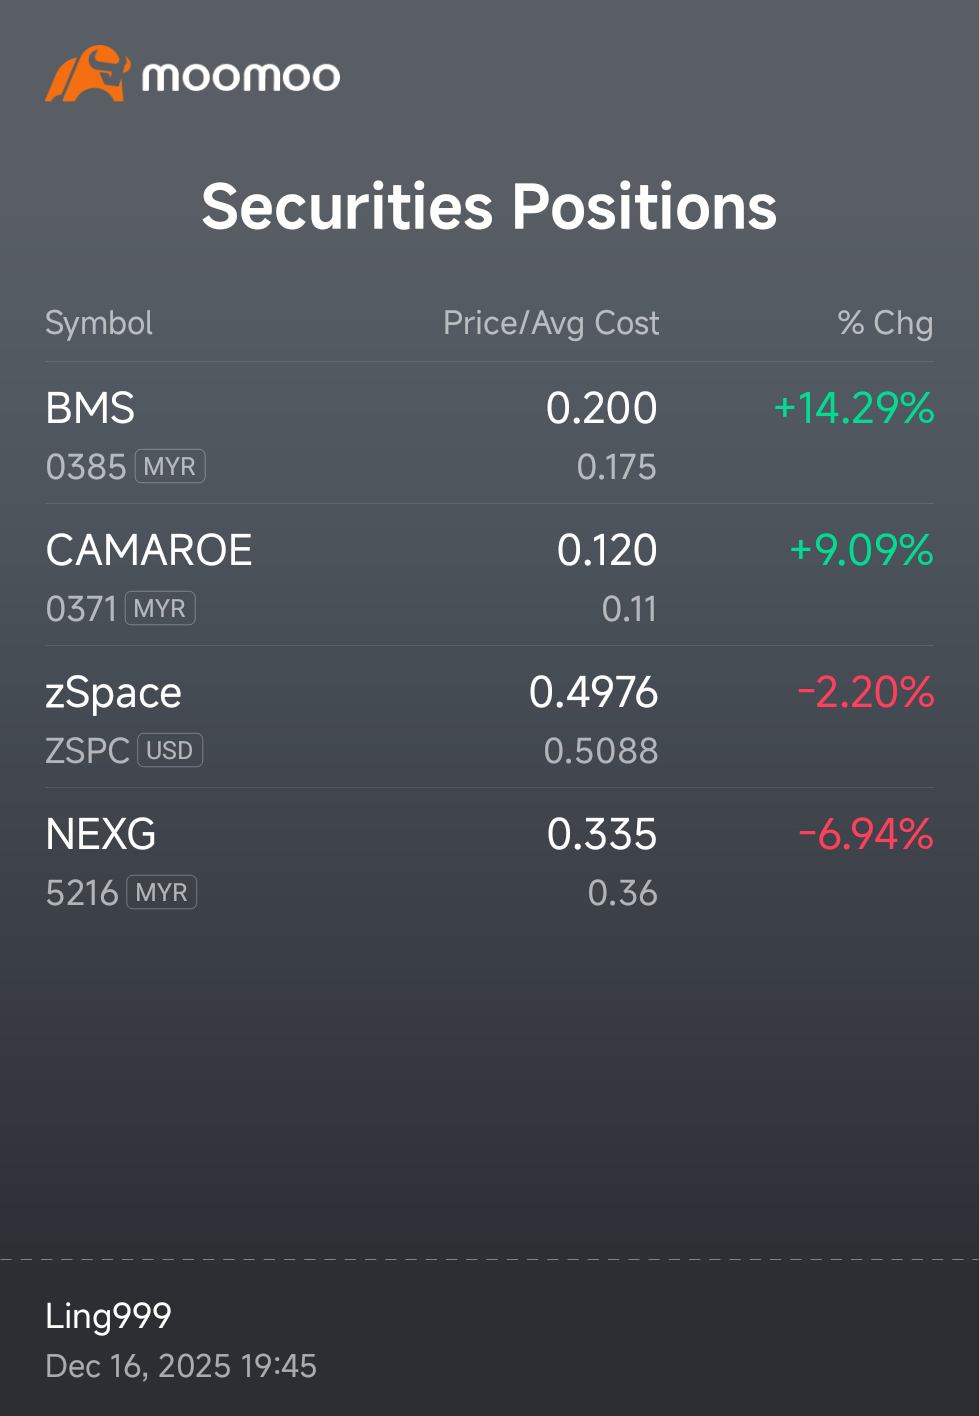Click the Price/Avg Cost column header
The width and height of the screenshot is (979, 1416).
(551, 323)
